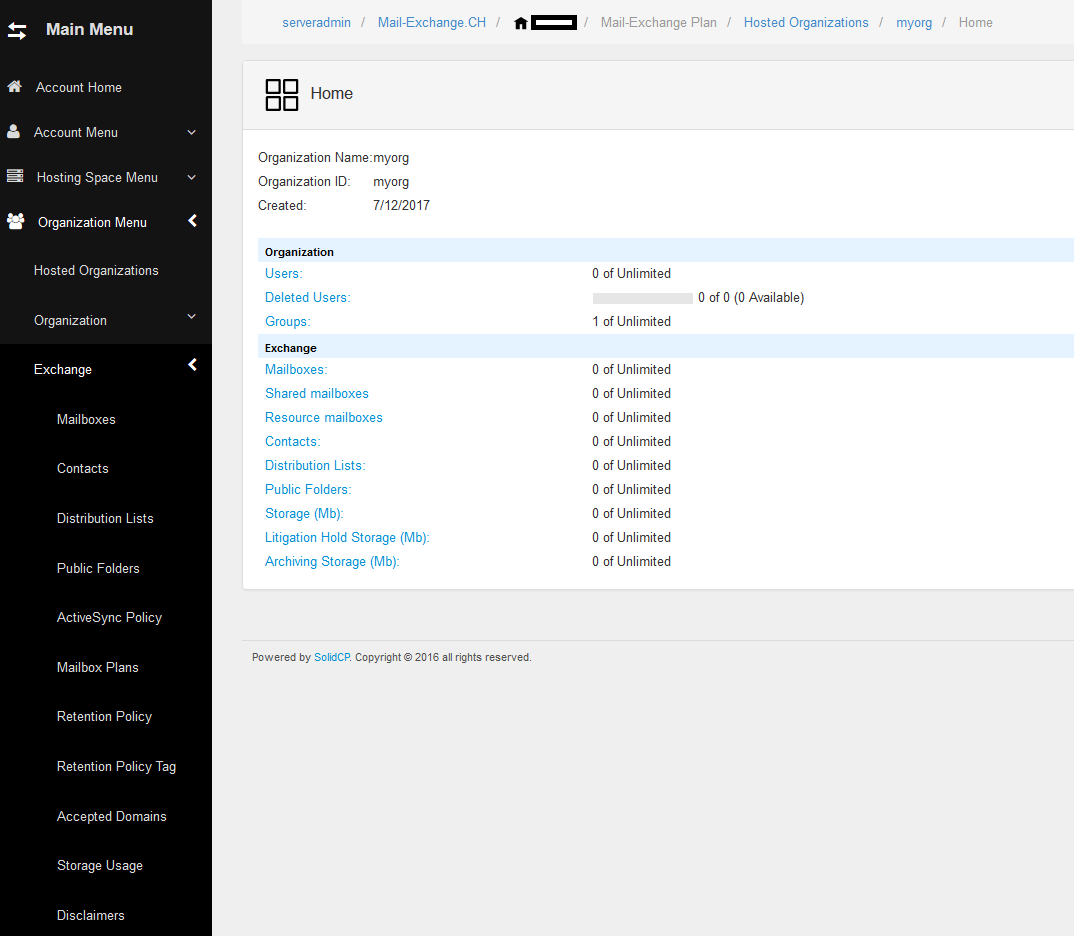Click the Account Menu user icon

tap(13, 131)
